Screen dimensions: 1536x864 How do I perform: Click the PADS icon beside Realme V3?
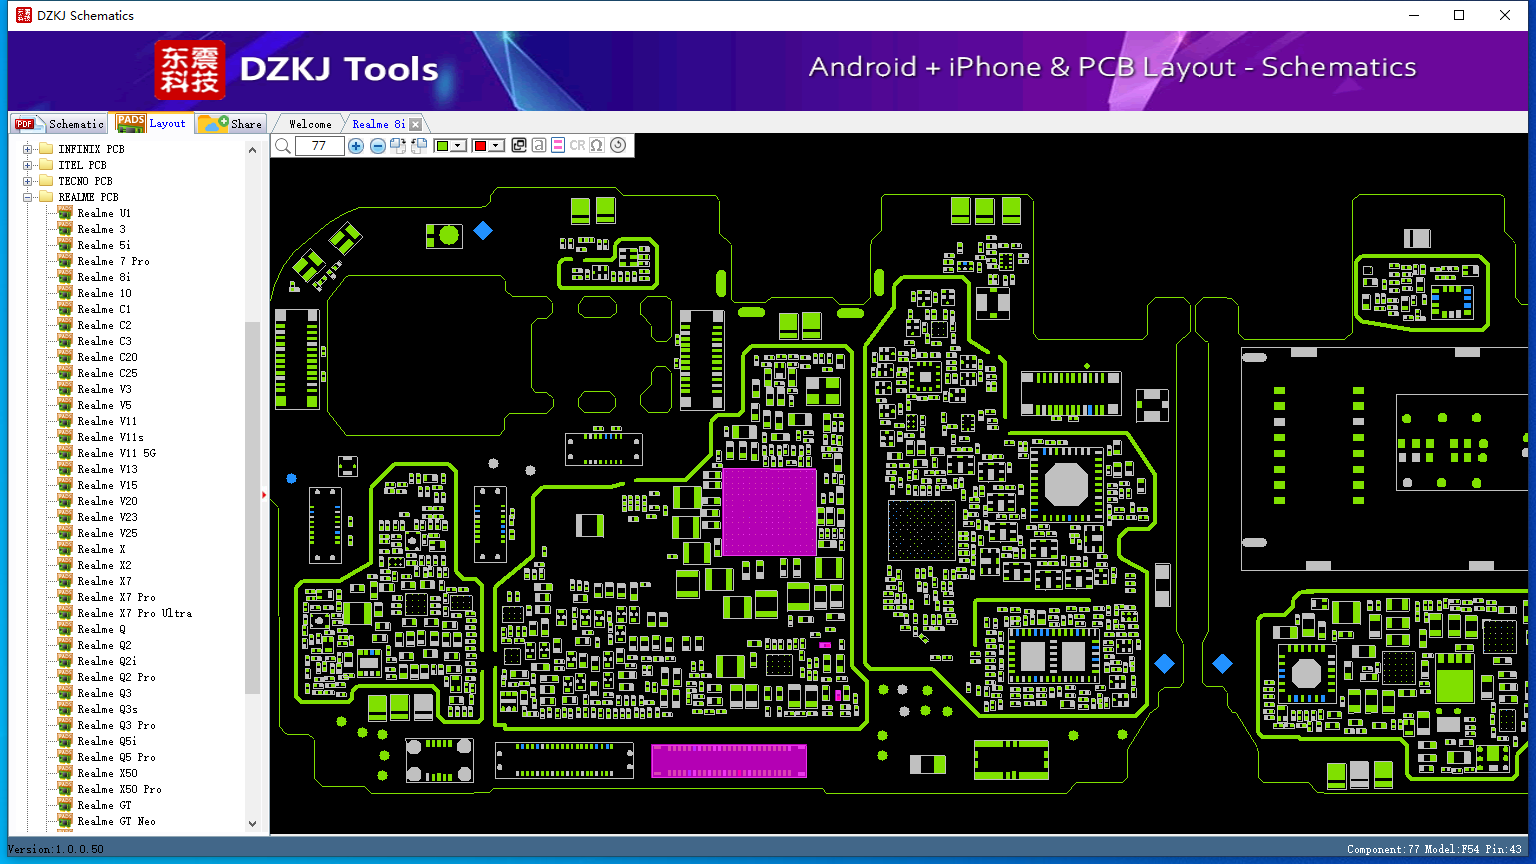(x=65, y=389)
